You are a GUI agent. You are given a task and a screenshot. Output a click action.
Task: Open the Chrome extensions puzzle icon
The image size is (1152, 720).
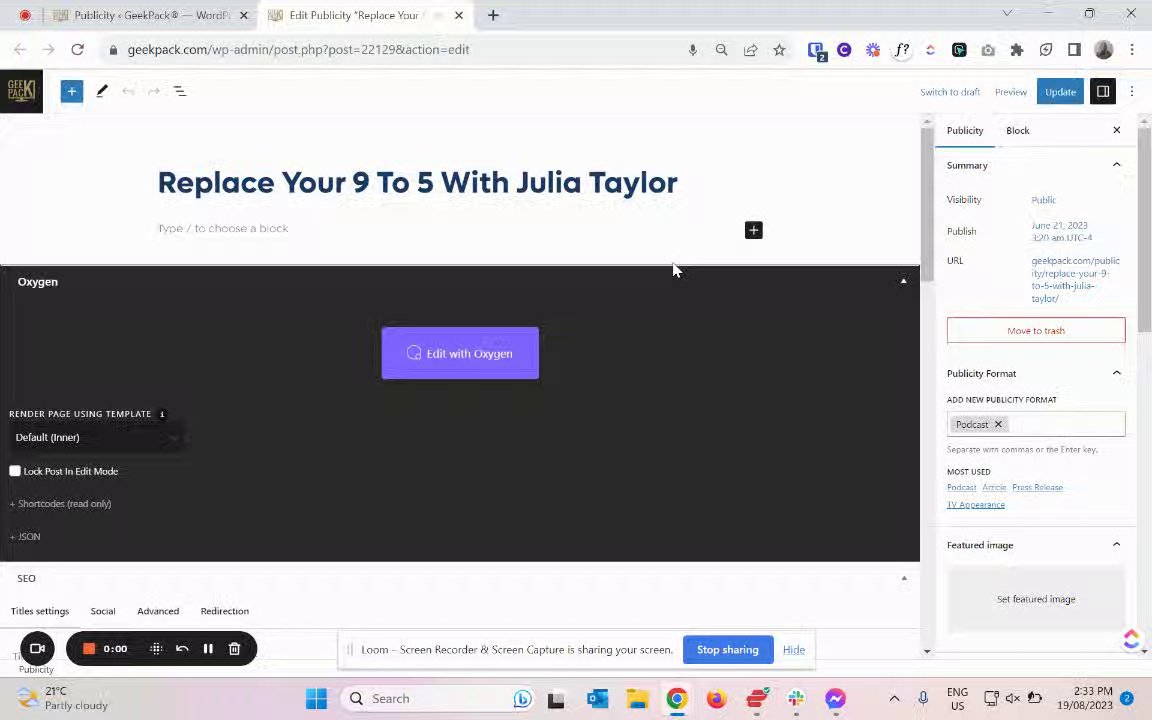pos(1017,50)
